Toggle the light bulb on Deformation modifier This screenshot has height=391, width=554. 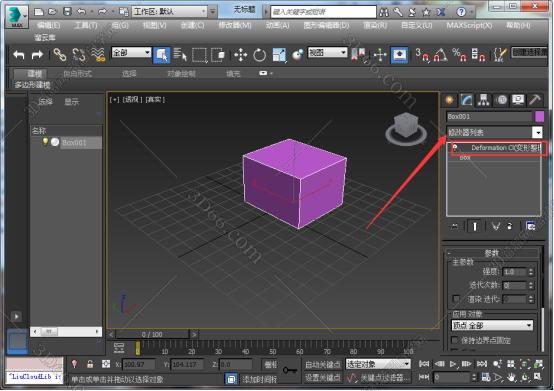tap(455, 148)
